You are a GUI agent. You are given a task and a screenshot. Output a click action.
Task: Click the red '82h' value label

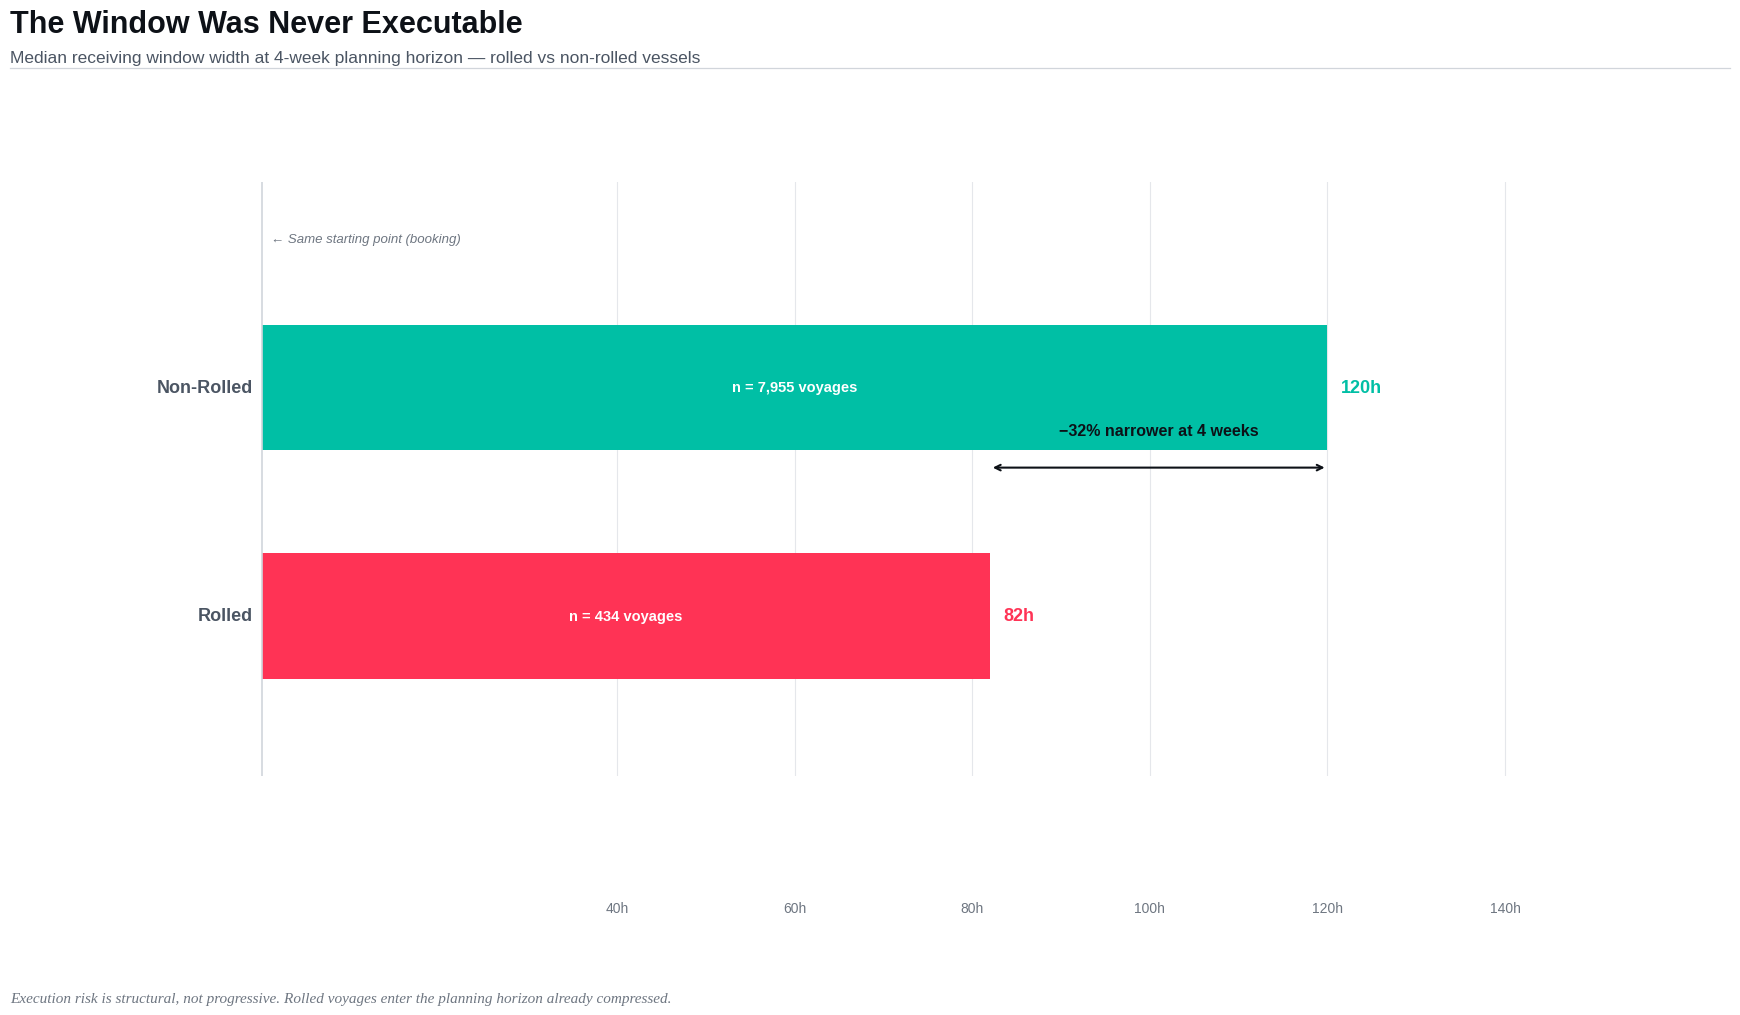(x=1018, y=615)
